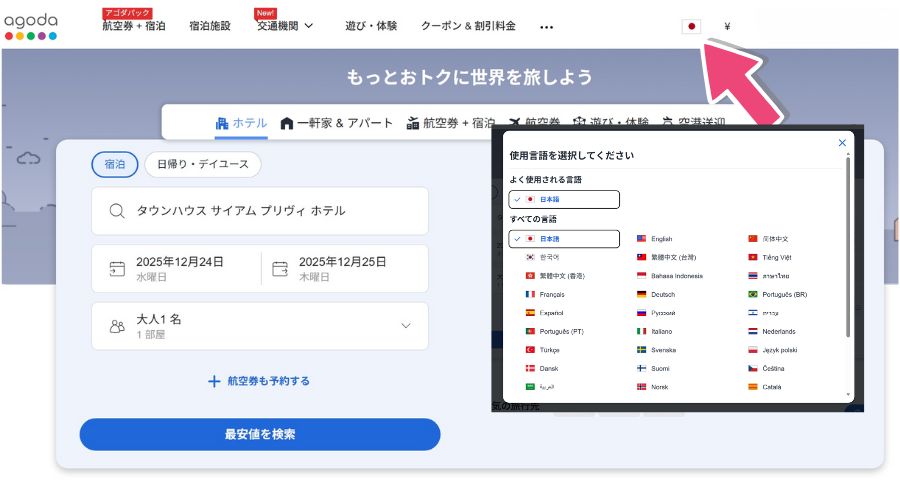Close the language selection dialog
The height and width of the screenshot is (500, 900).
click(842, 142)
